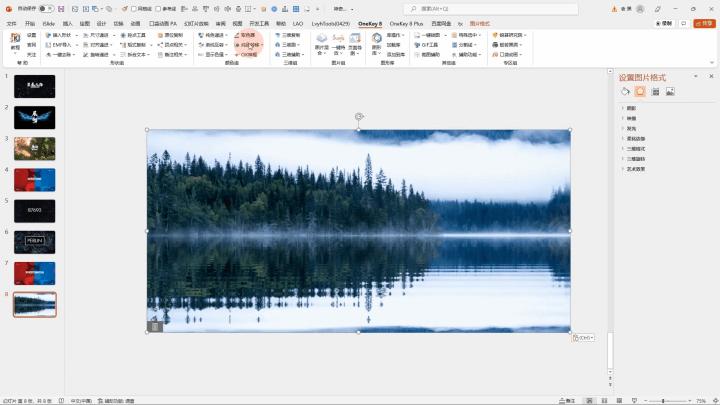The width and height of the screenshot is (720, 405).
Task: Open the paste options (Ctrl) dropdown
Action: pos(583,338)
